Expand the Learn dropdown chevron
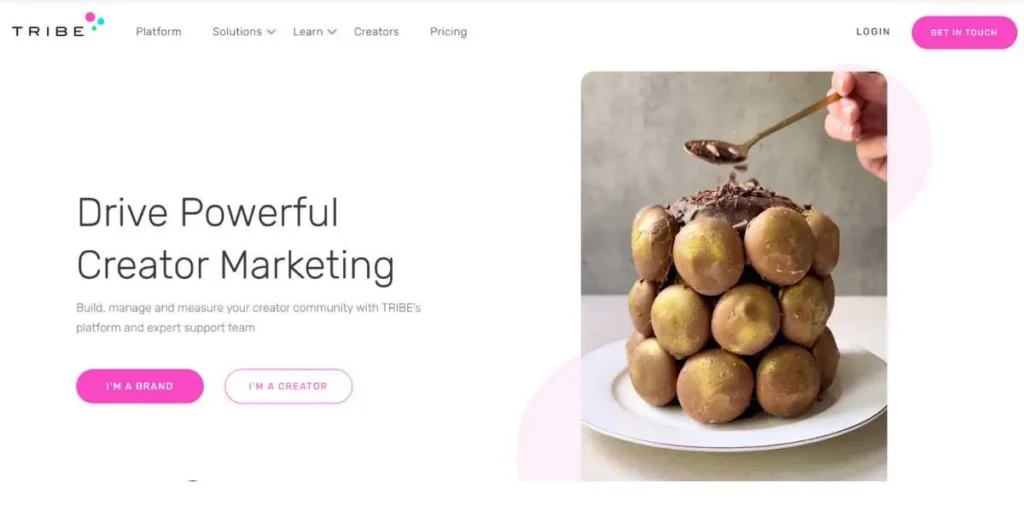 (x=332, y=32)
